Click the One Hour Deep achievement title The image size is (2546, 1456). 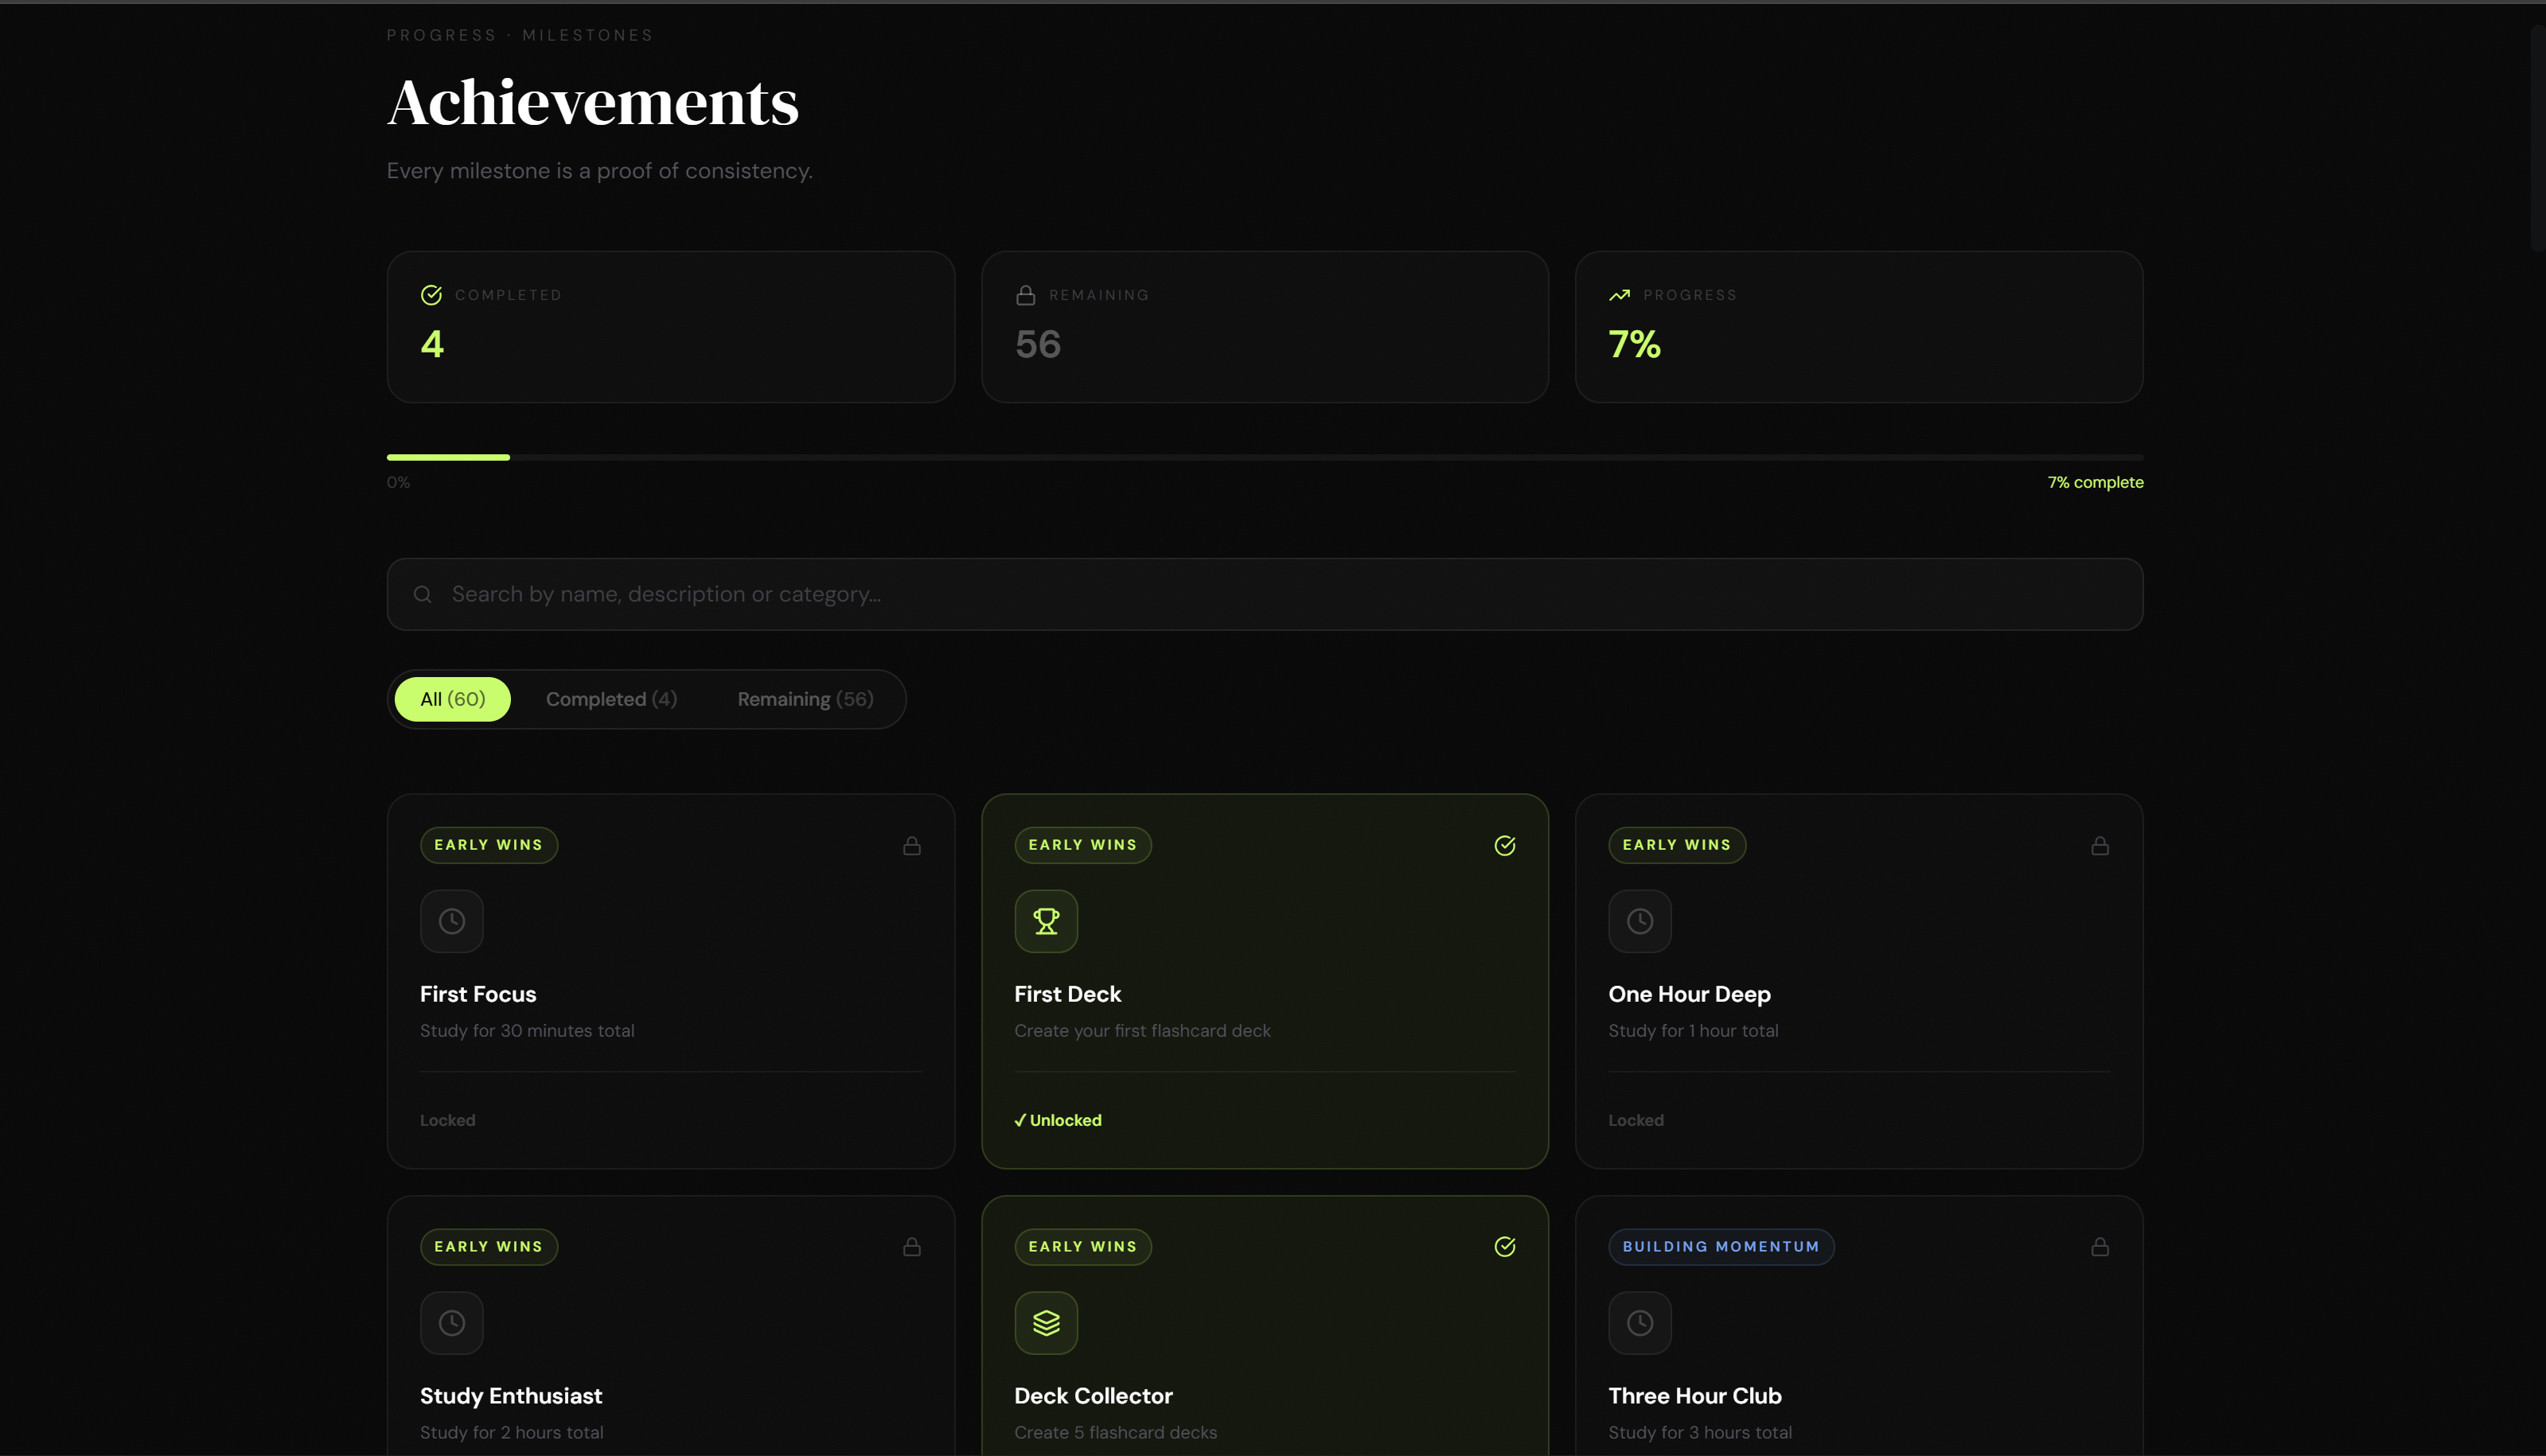tap(1690, 994)
